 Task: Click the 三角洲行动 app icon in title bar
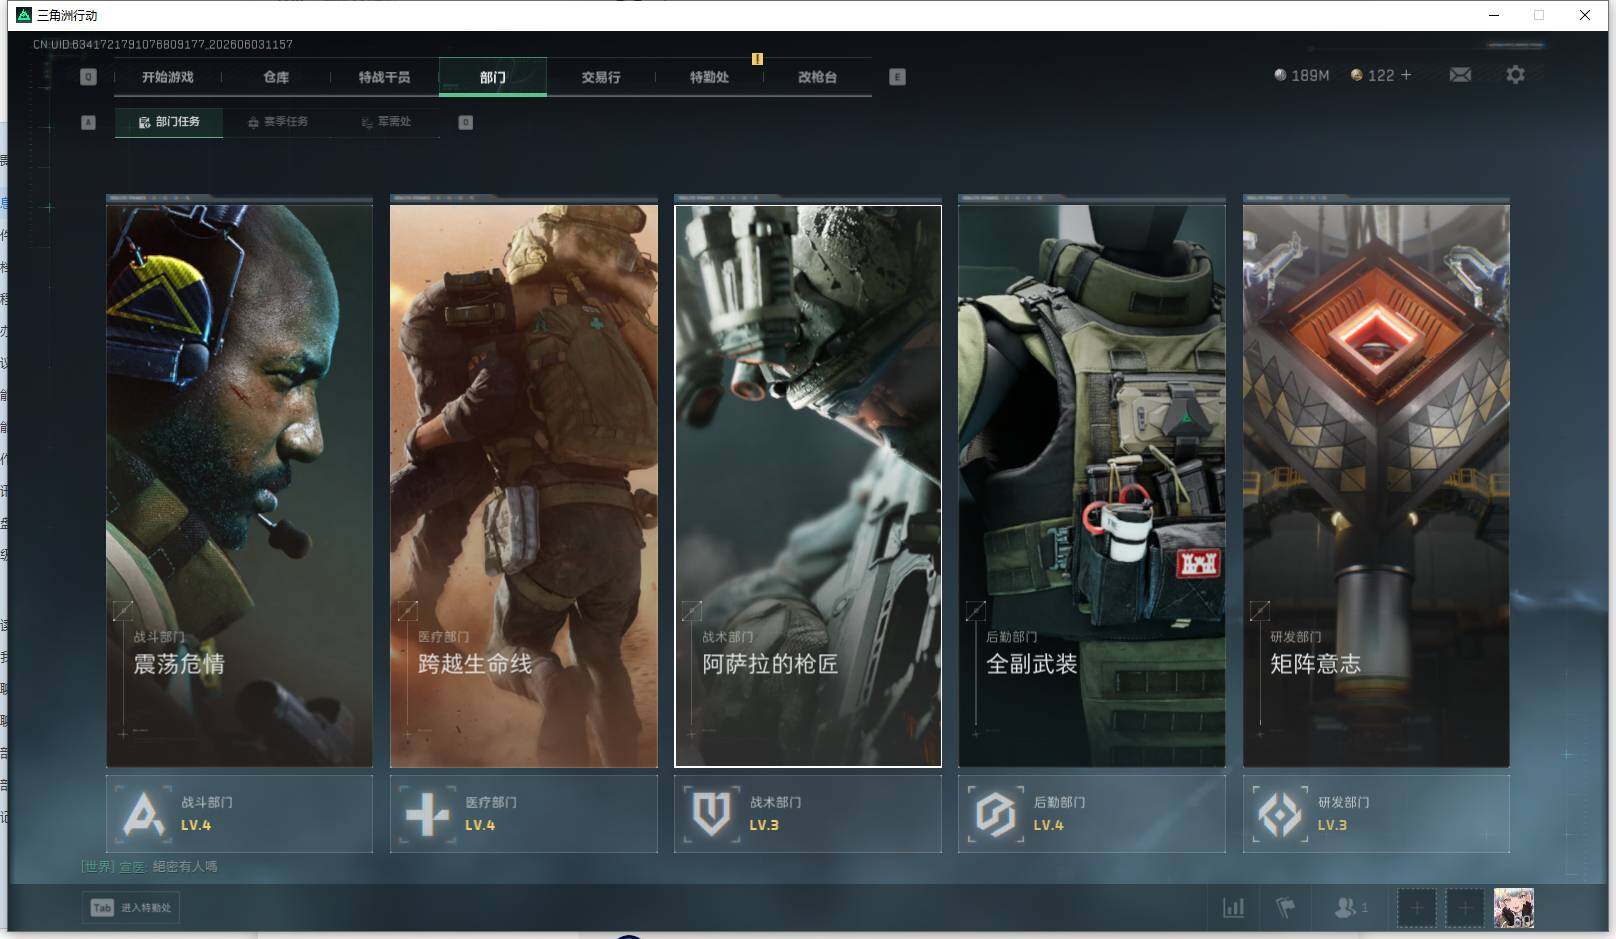pyautogui.click(x=24, y=15)
